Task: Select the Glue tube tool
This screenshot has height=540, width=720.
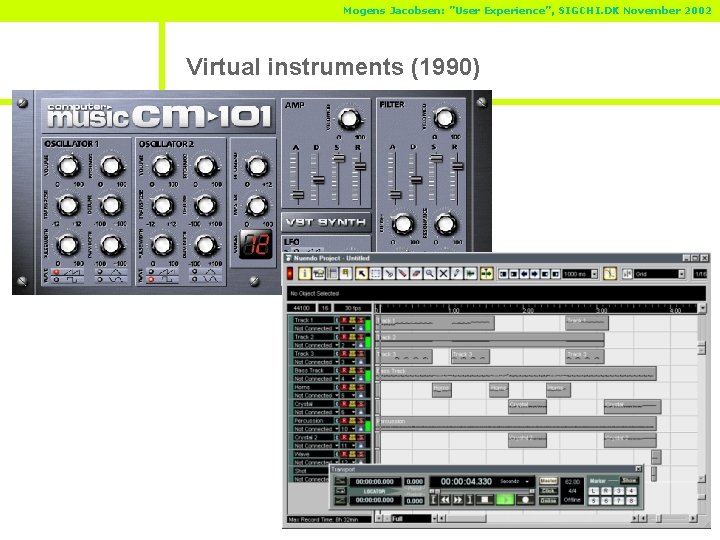Action: (x=402, y=274)
